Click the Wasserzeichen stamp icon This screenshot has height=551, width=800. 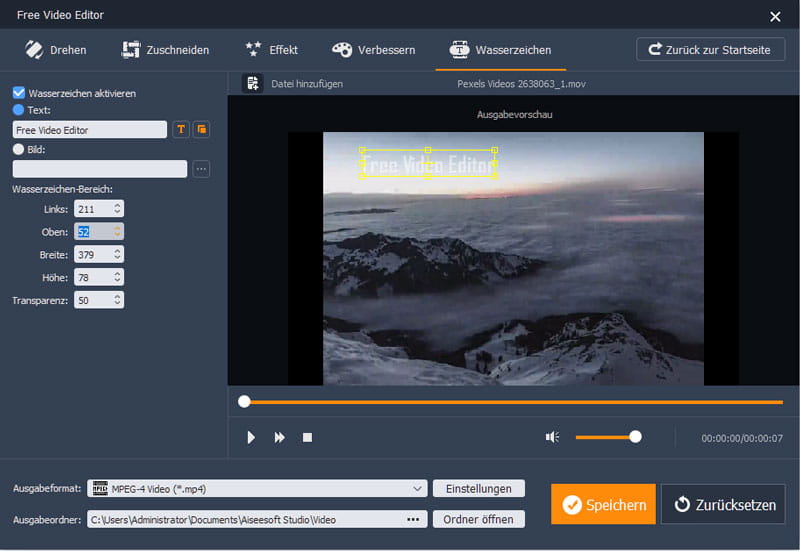coord(459,49)
